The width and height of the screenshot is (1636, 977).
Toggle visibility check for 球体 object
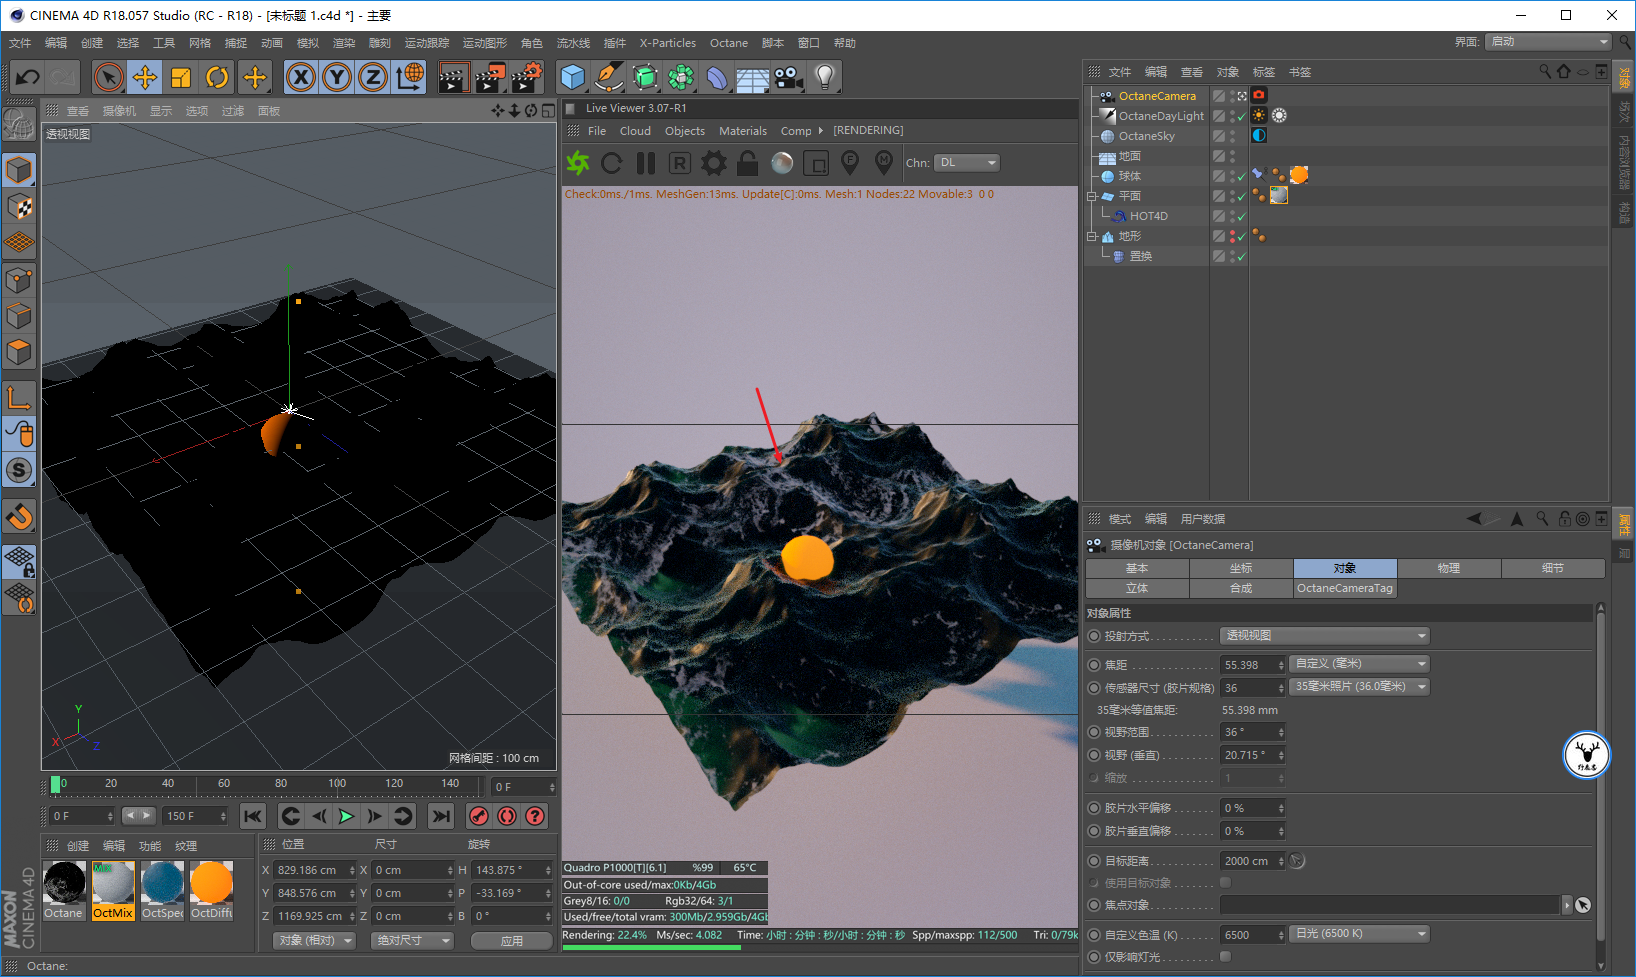(1242, 177)
